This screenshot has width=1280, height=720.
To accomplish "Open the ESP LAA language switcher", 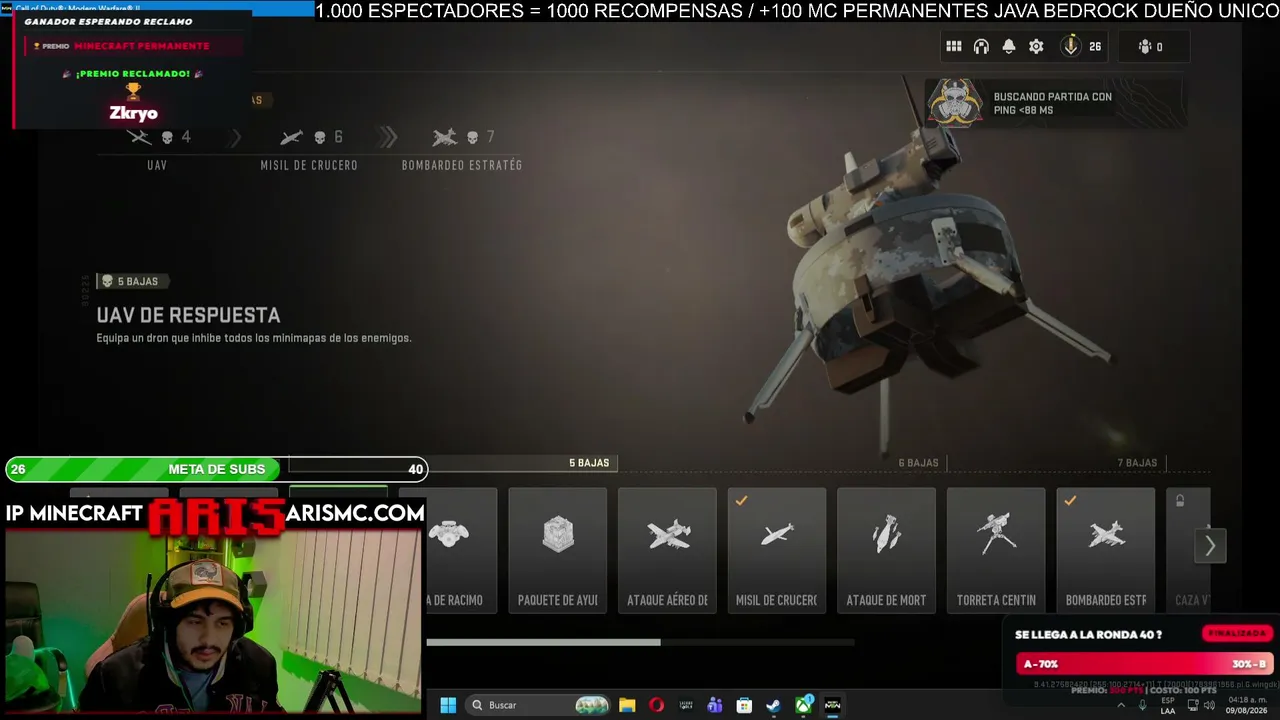I will click(1168, 705).
